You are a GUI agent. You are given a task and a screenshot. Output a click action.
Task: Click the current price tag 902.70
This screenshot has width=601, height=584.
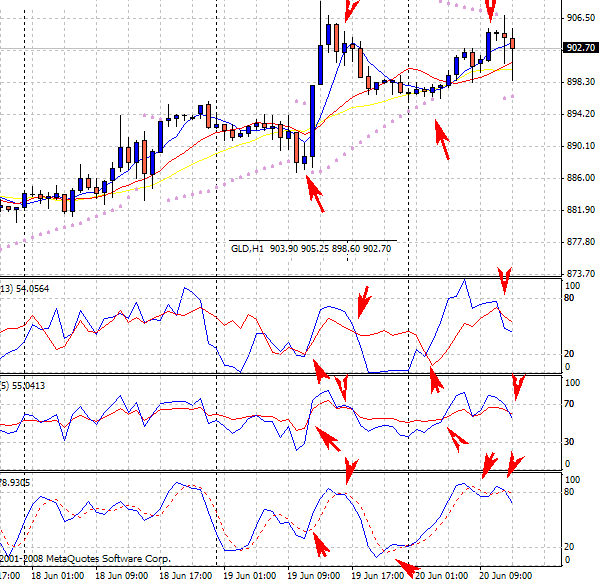(579, 48)
